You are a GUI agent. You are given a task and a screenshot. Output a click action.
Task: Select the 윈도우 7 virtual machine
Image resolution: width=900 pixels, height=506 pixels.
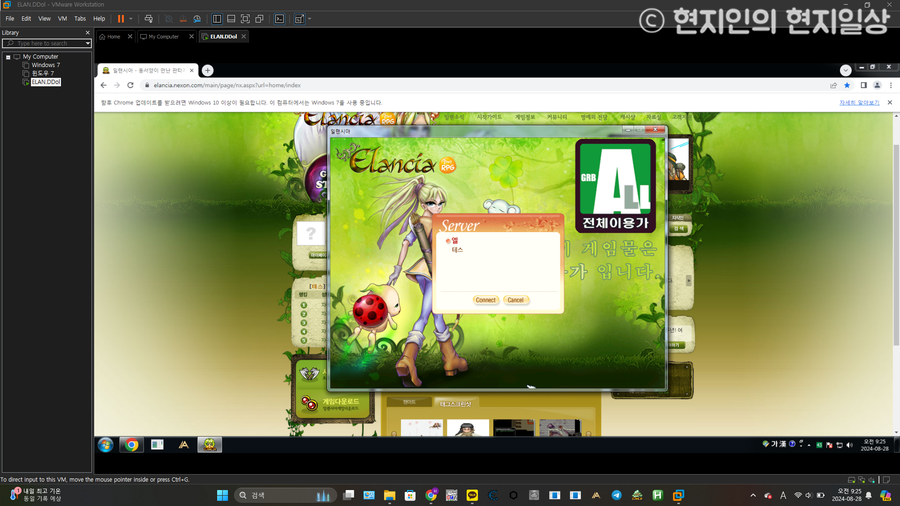[x=42, y=73]
